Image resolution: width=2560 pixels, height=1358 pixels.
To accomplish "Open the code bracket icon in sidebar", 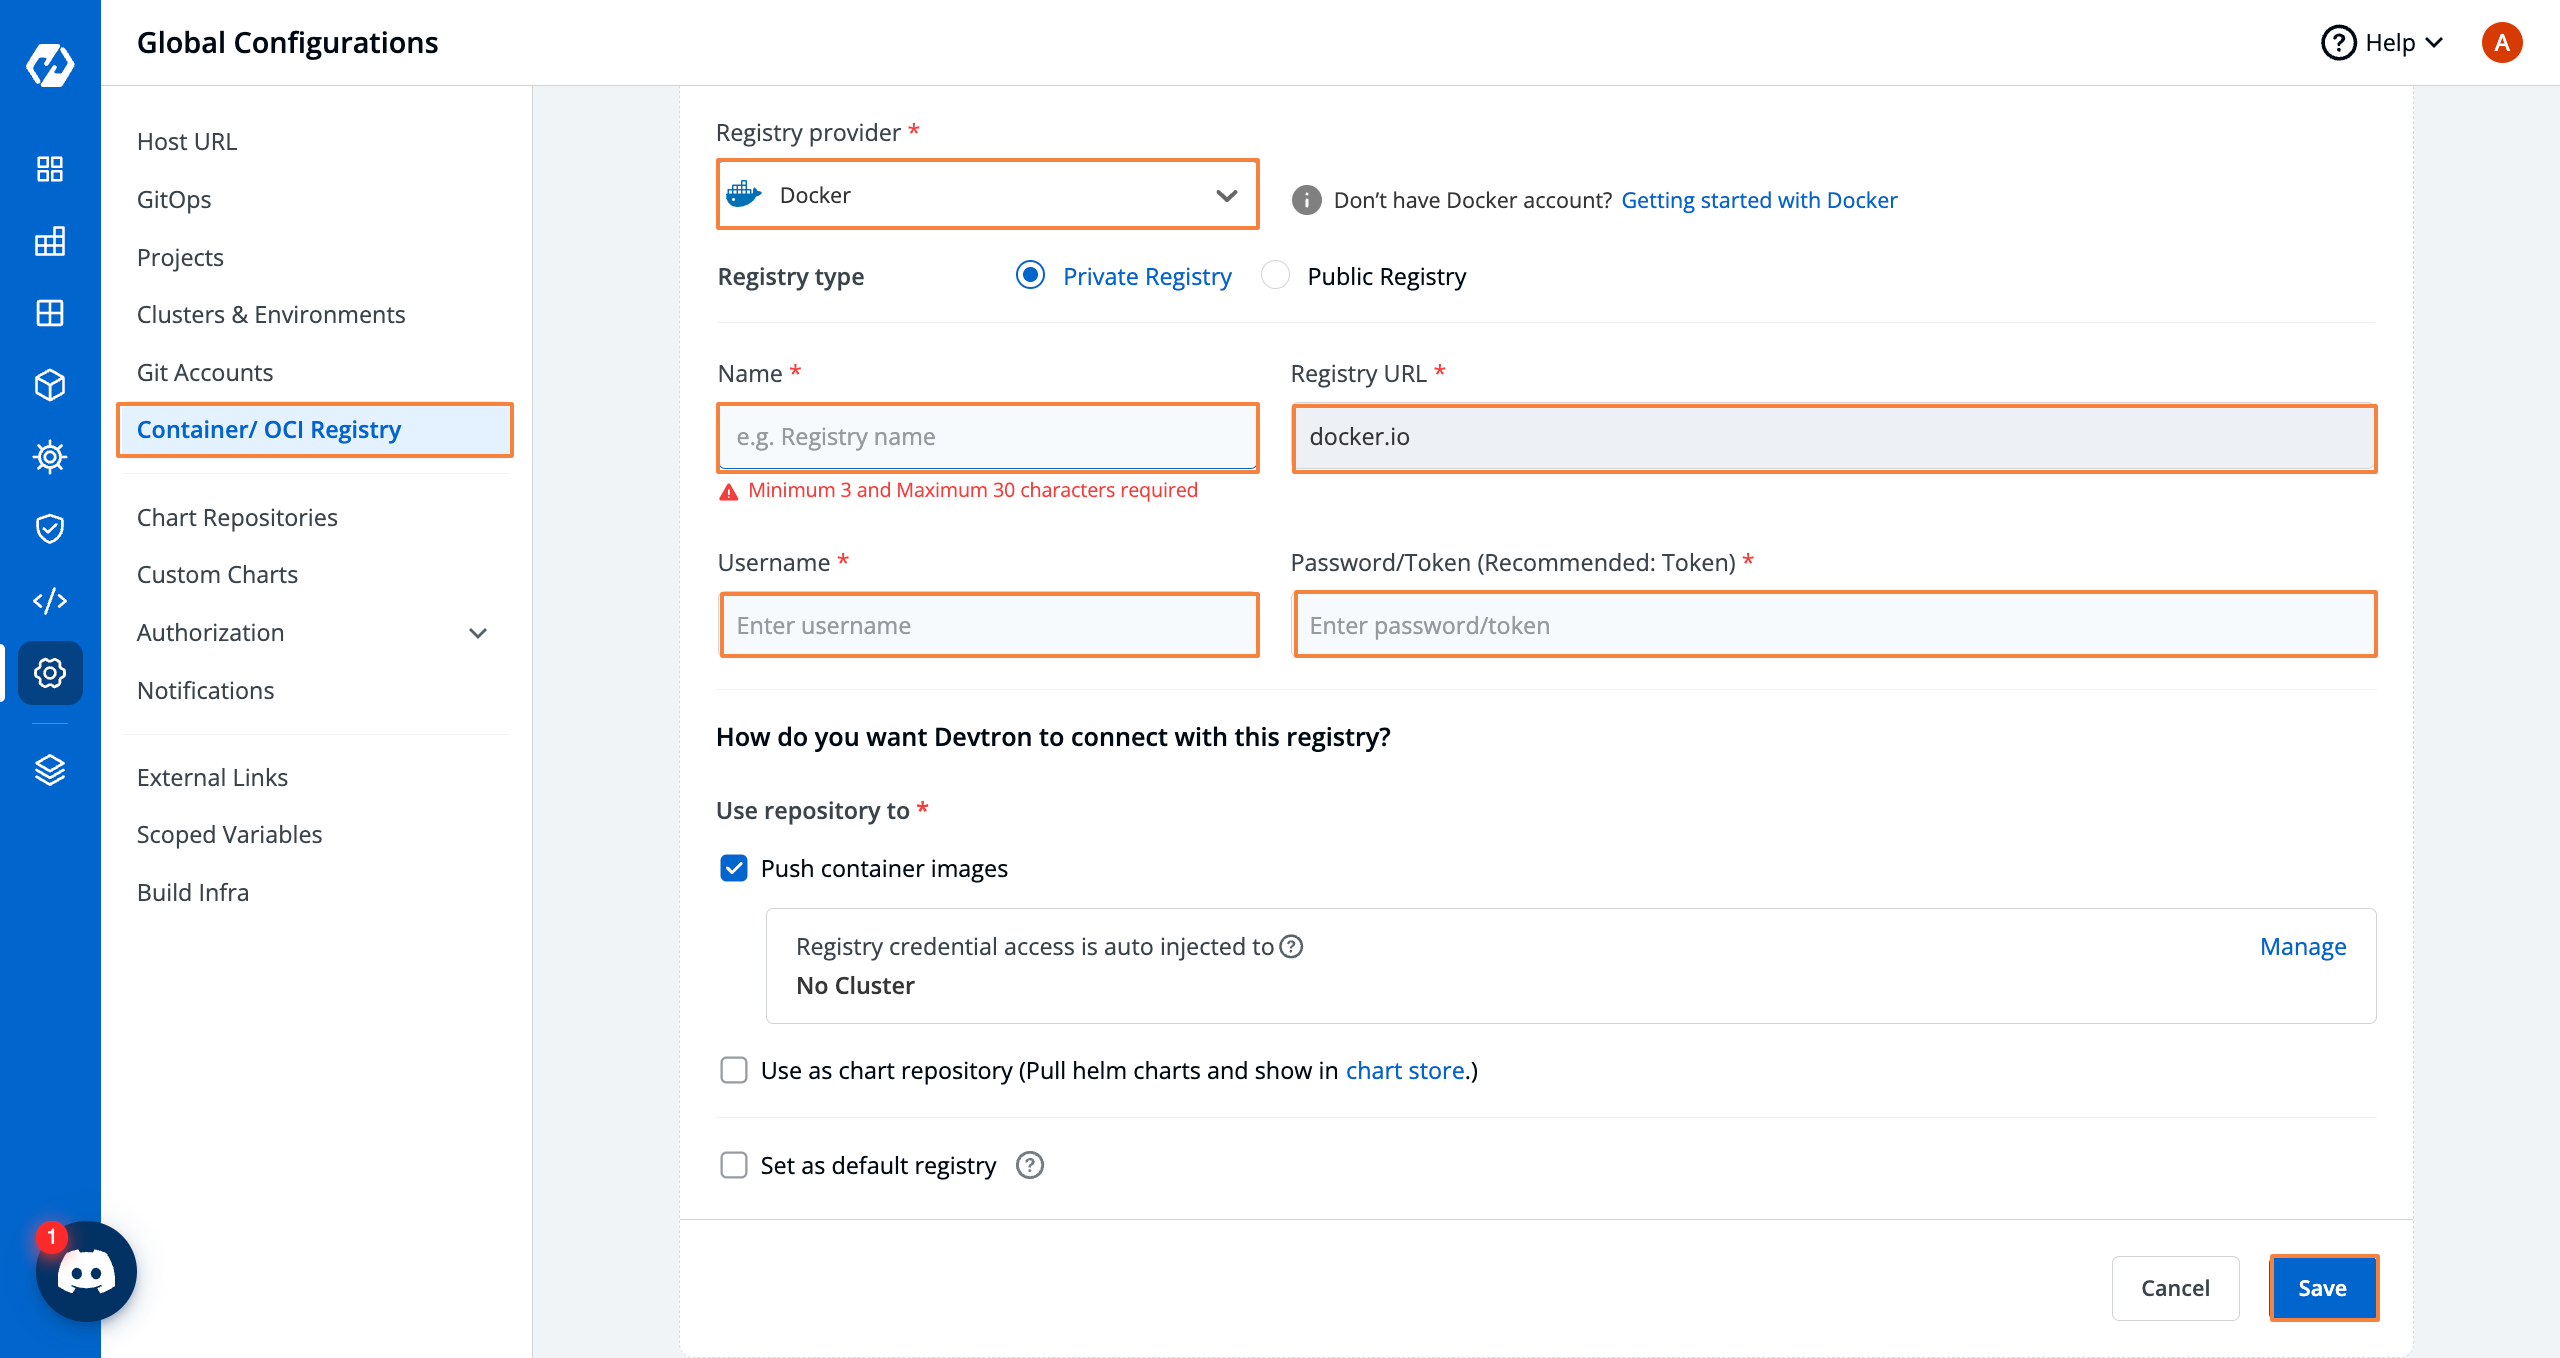I will pyautogui.click(x=50, y=601).
